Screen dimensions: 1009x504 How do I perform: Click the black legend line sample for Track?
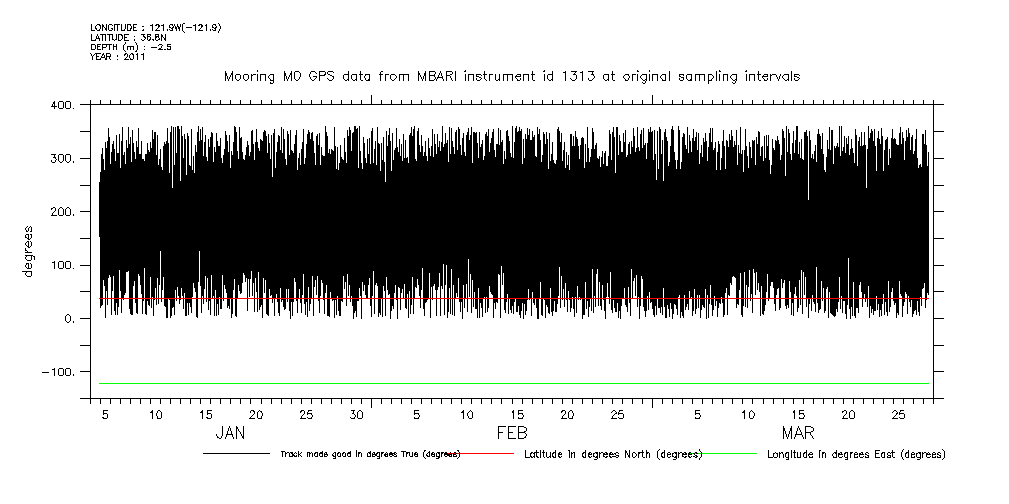click(x=236, y=454)
